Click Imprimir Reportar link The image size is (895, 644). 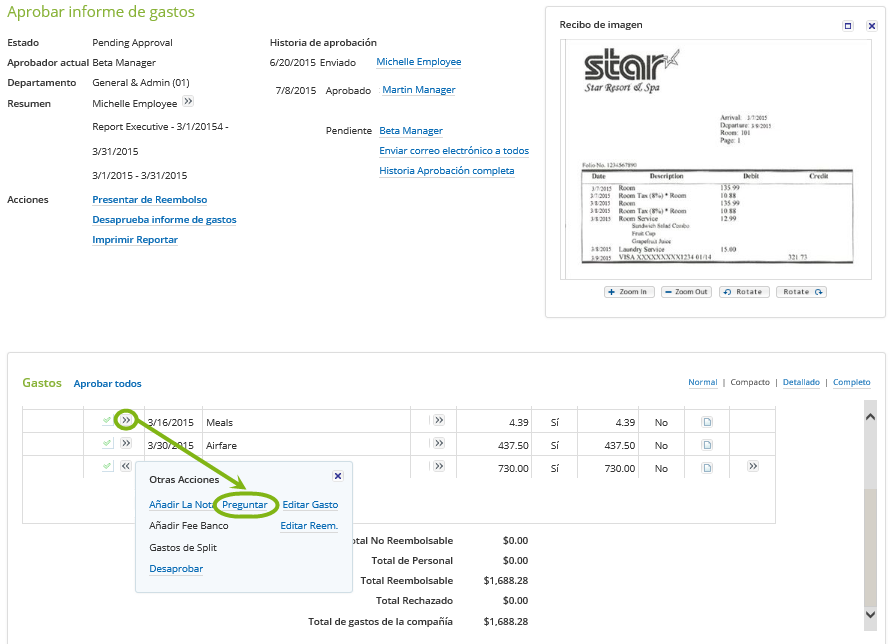pyautogui.click(x=135, y=240)
